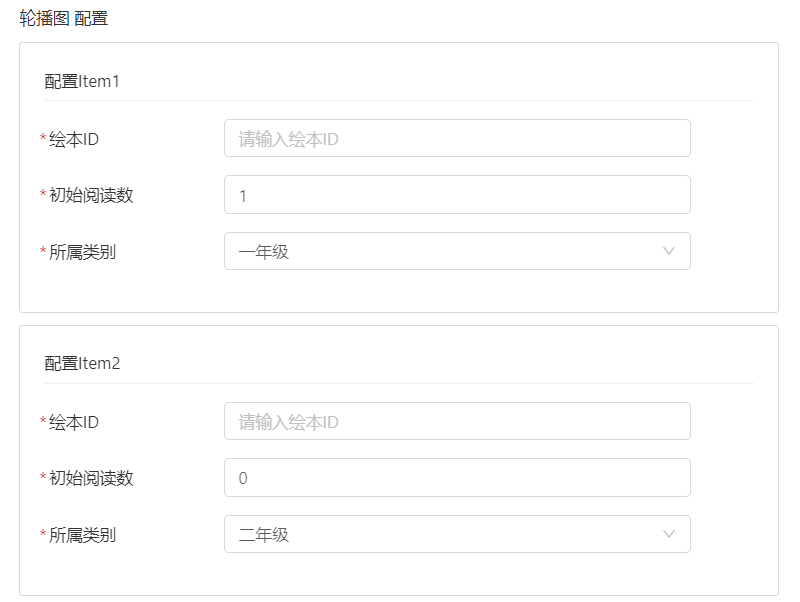
Task: Select the 配置Item1 section header
Action: [82, 81]
